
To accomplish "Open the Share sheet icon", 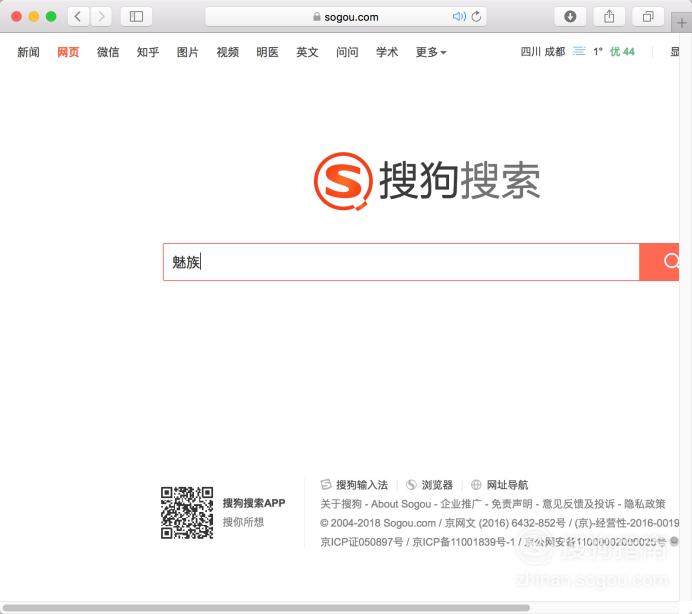I will [609, 17].
